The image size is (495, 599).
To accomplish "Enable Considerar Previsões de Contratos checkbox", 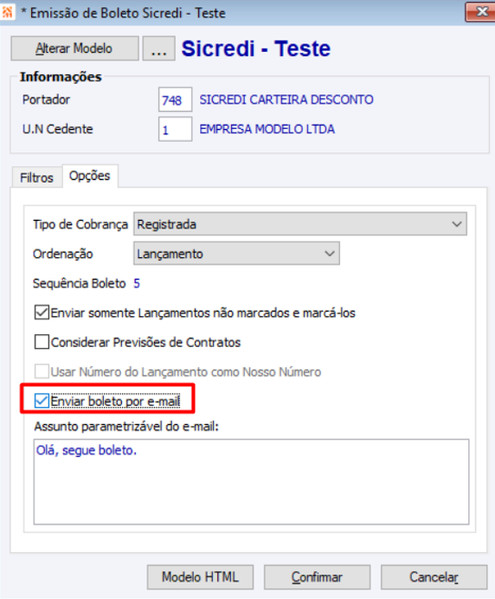I will [x=42, y=342].
